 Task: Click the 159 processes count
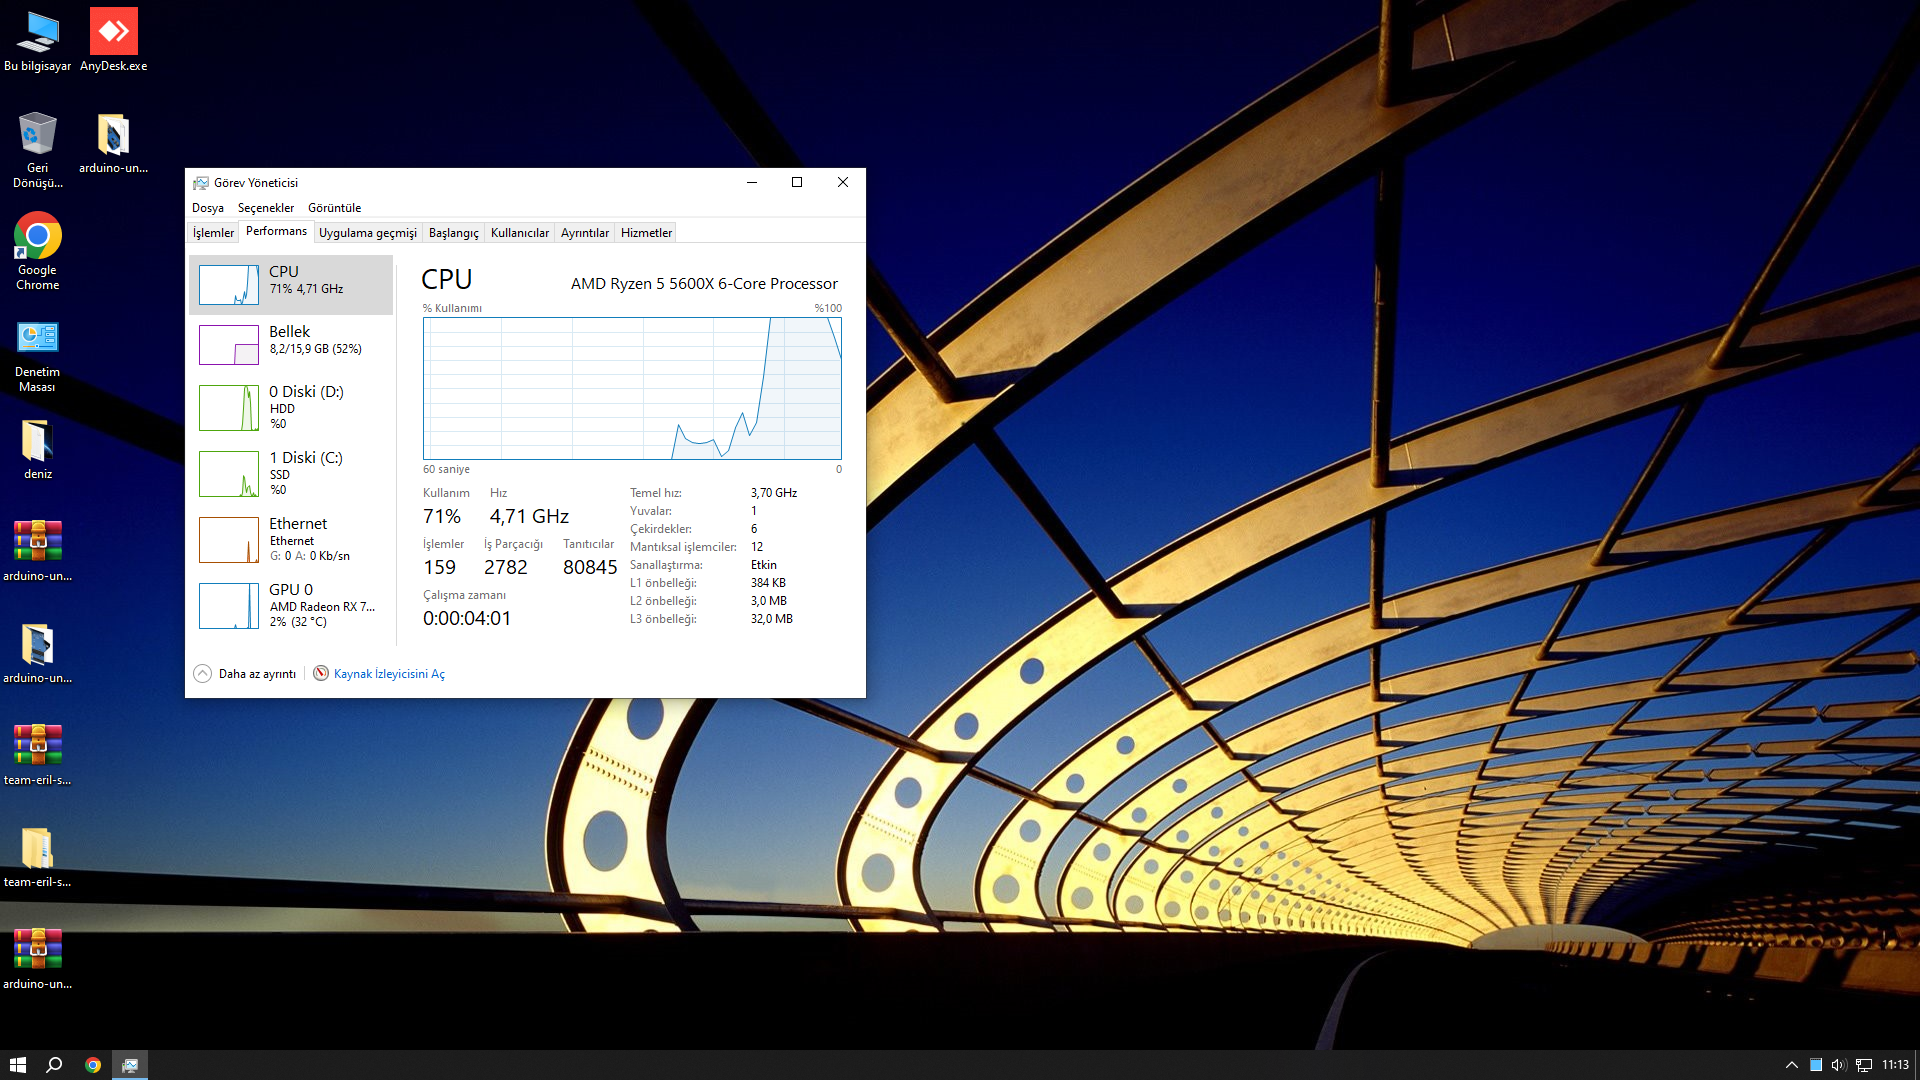pos(439,567)
